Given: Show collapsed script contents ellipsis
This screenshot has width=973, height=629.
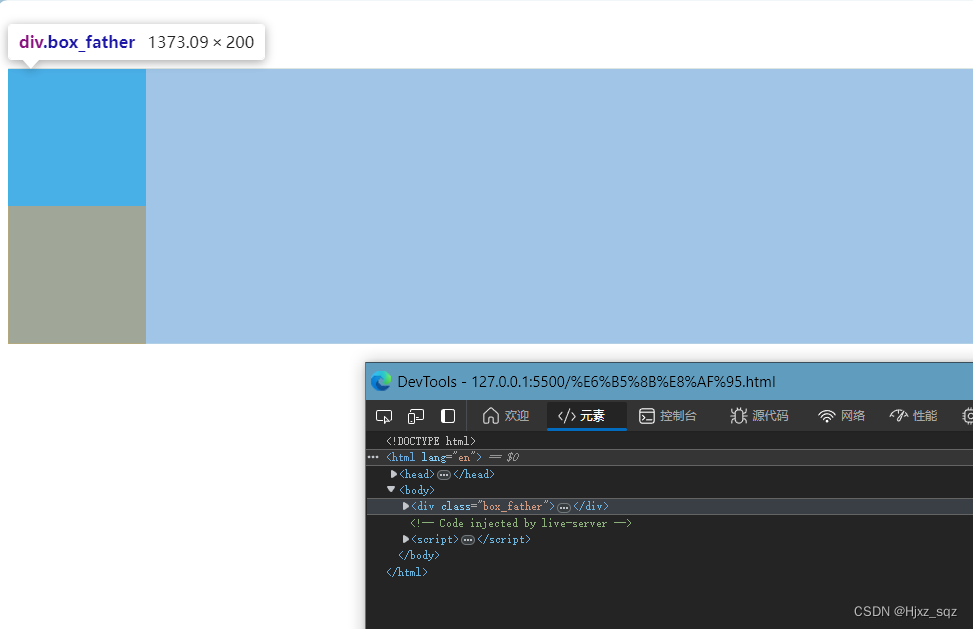Looking at the screenshot, I should click(x=468, y=540).
